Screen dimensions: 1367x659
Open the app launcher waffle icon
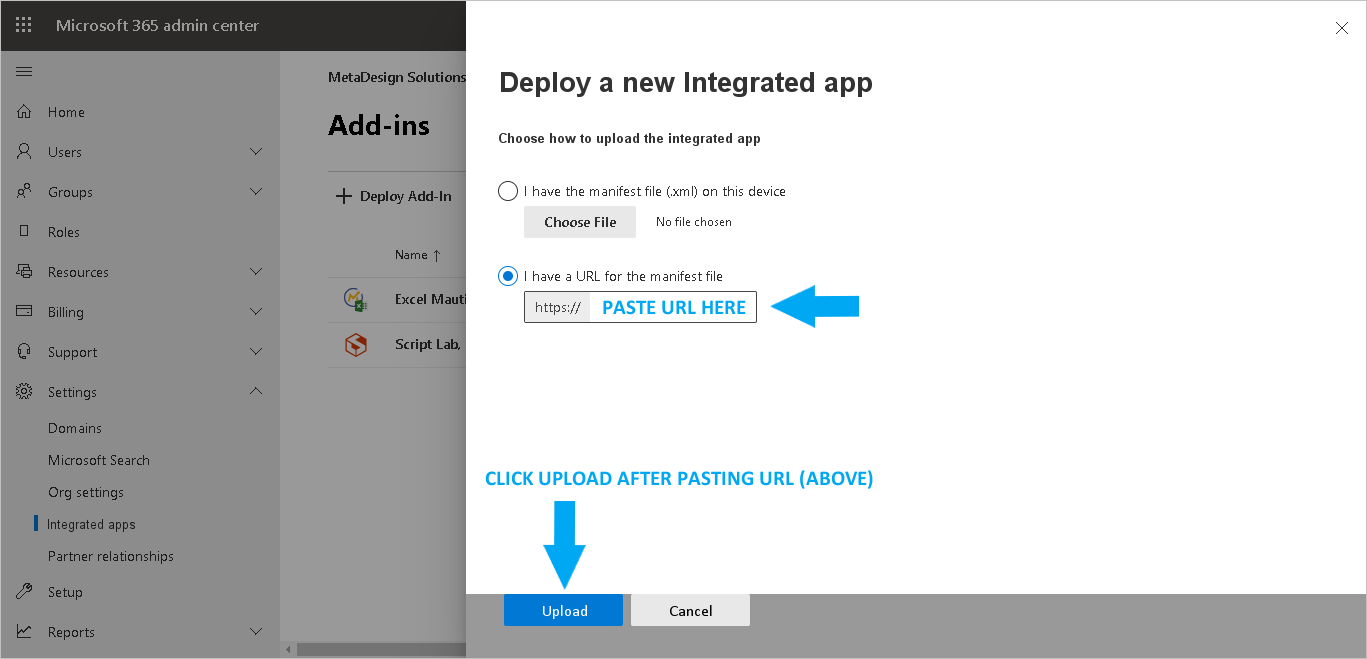[24, 25]
